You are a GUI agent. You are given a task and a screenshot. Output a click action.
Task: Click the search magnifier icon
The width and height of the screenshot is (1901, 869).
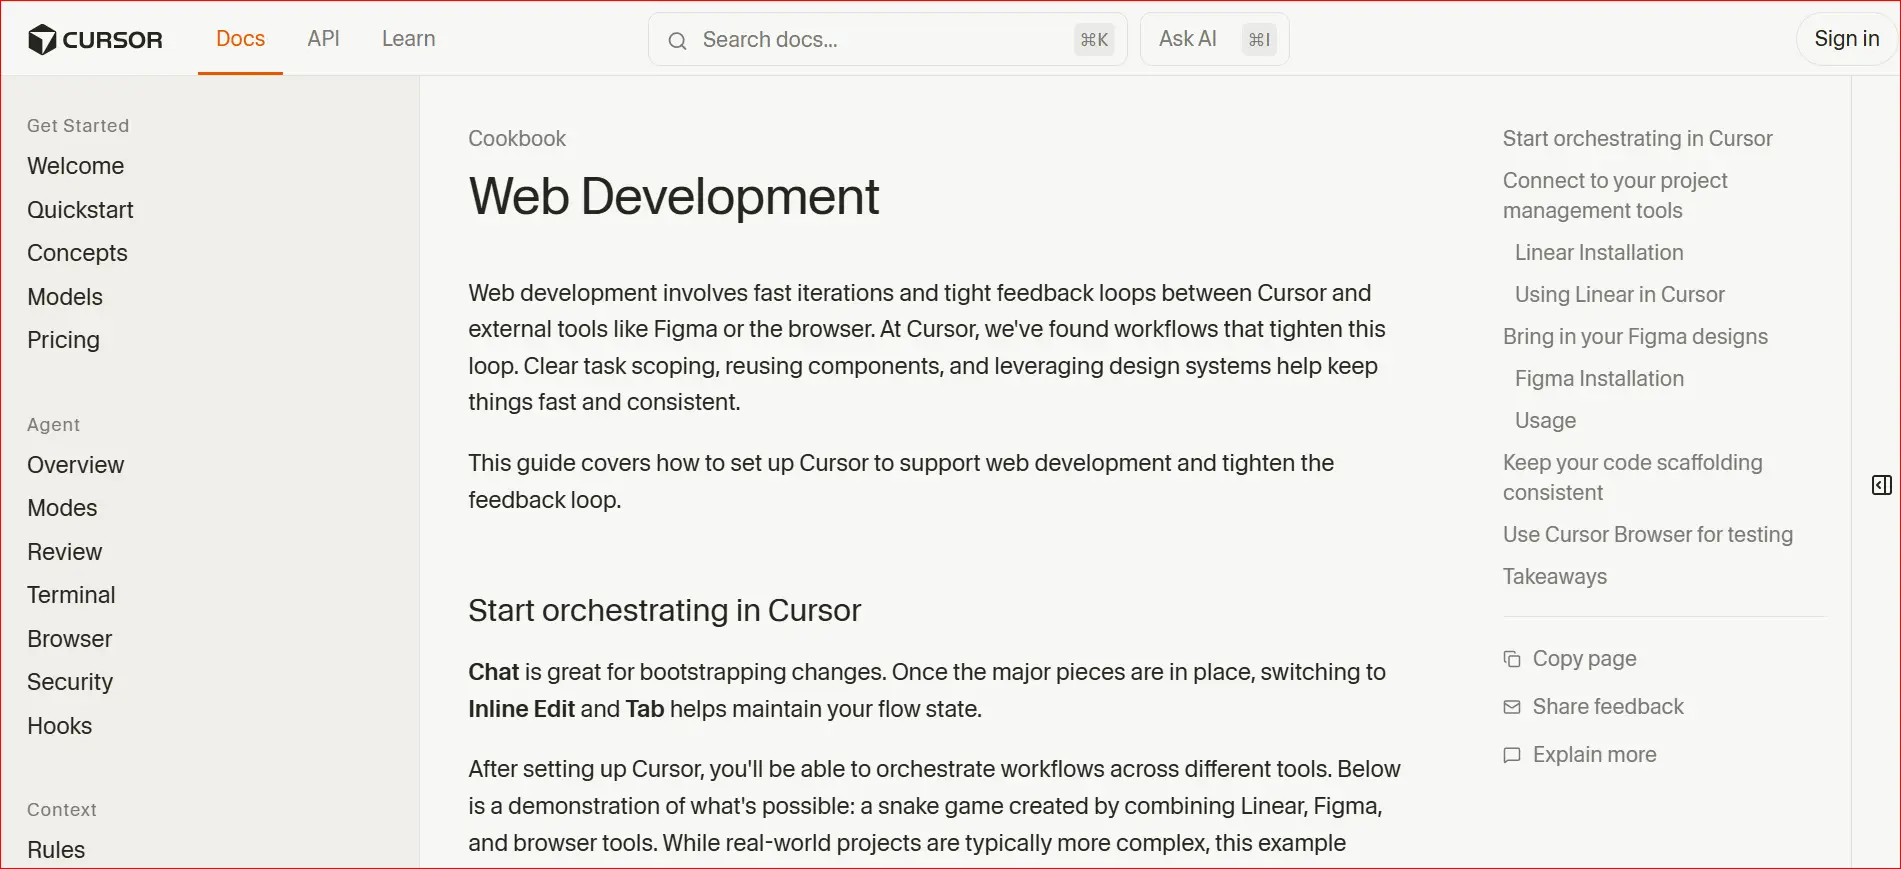click(677, 41)
